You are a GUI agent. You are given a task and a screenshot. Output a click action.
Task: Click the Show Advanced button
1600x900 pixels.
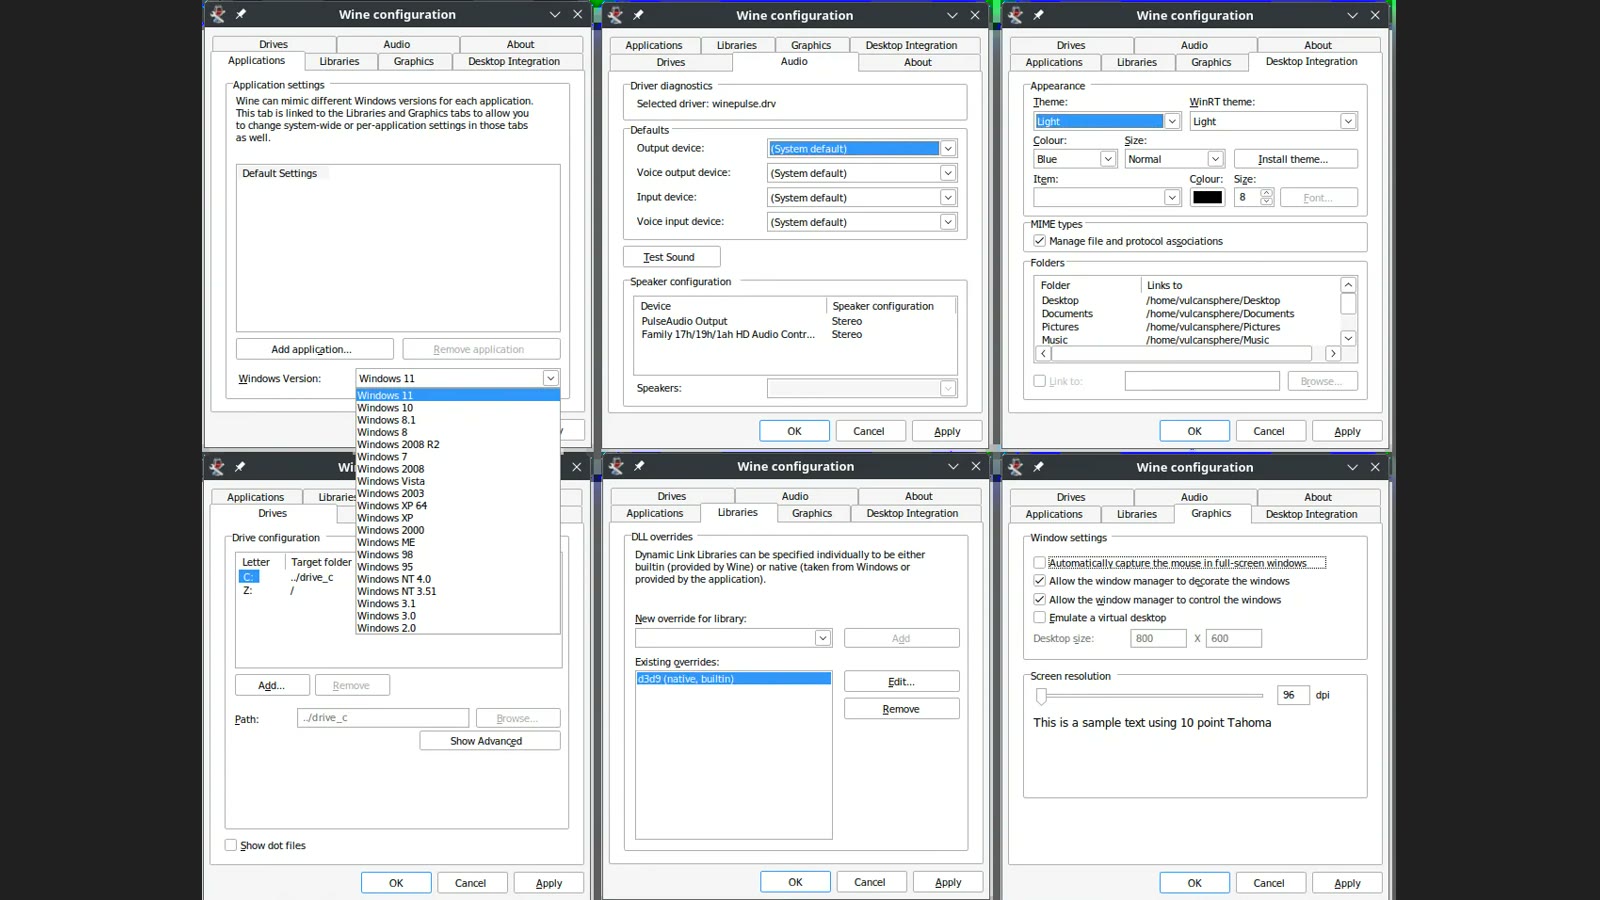point(490,741)
